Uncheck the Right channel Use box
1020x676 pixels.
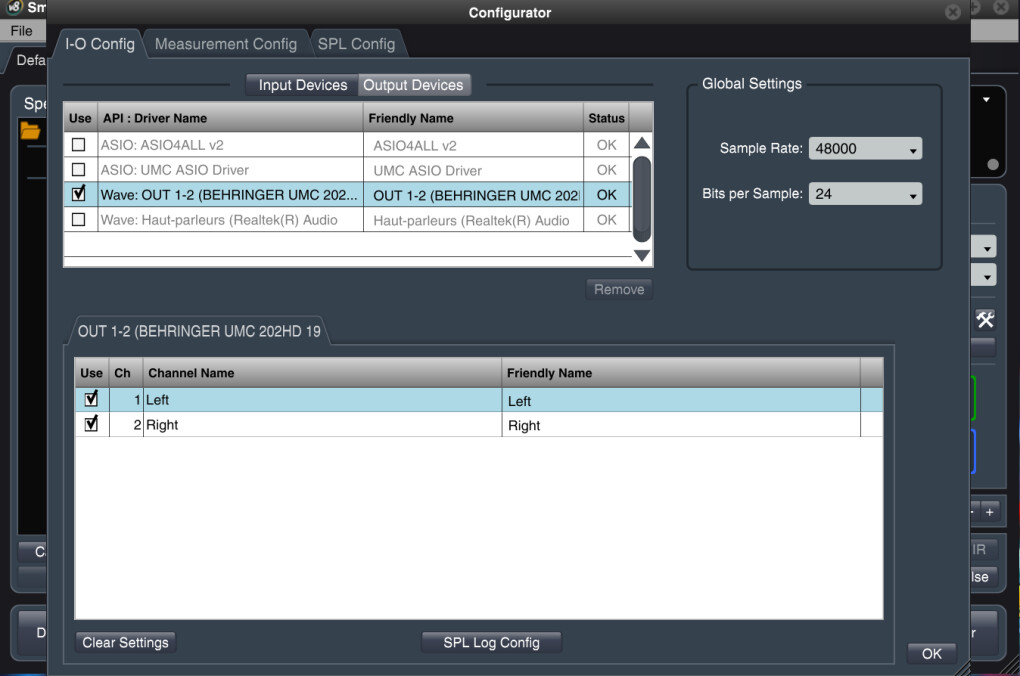91,424
